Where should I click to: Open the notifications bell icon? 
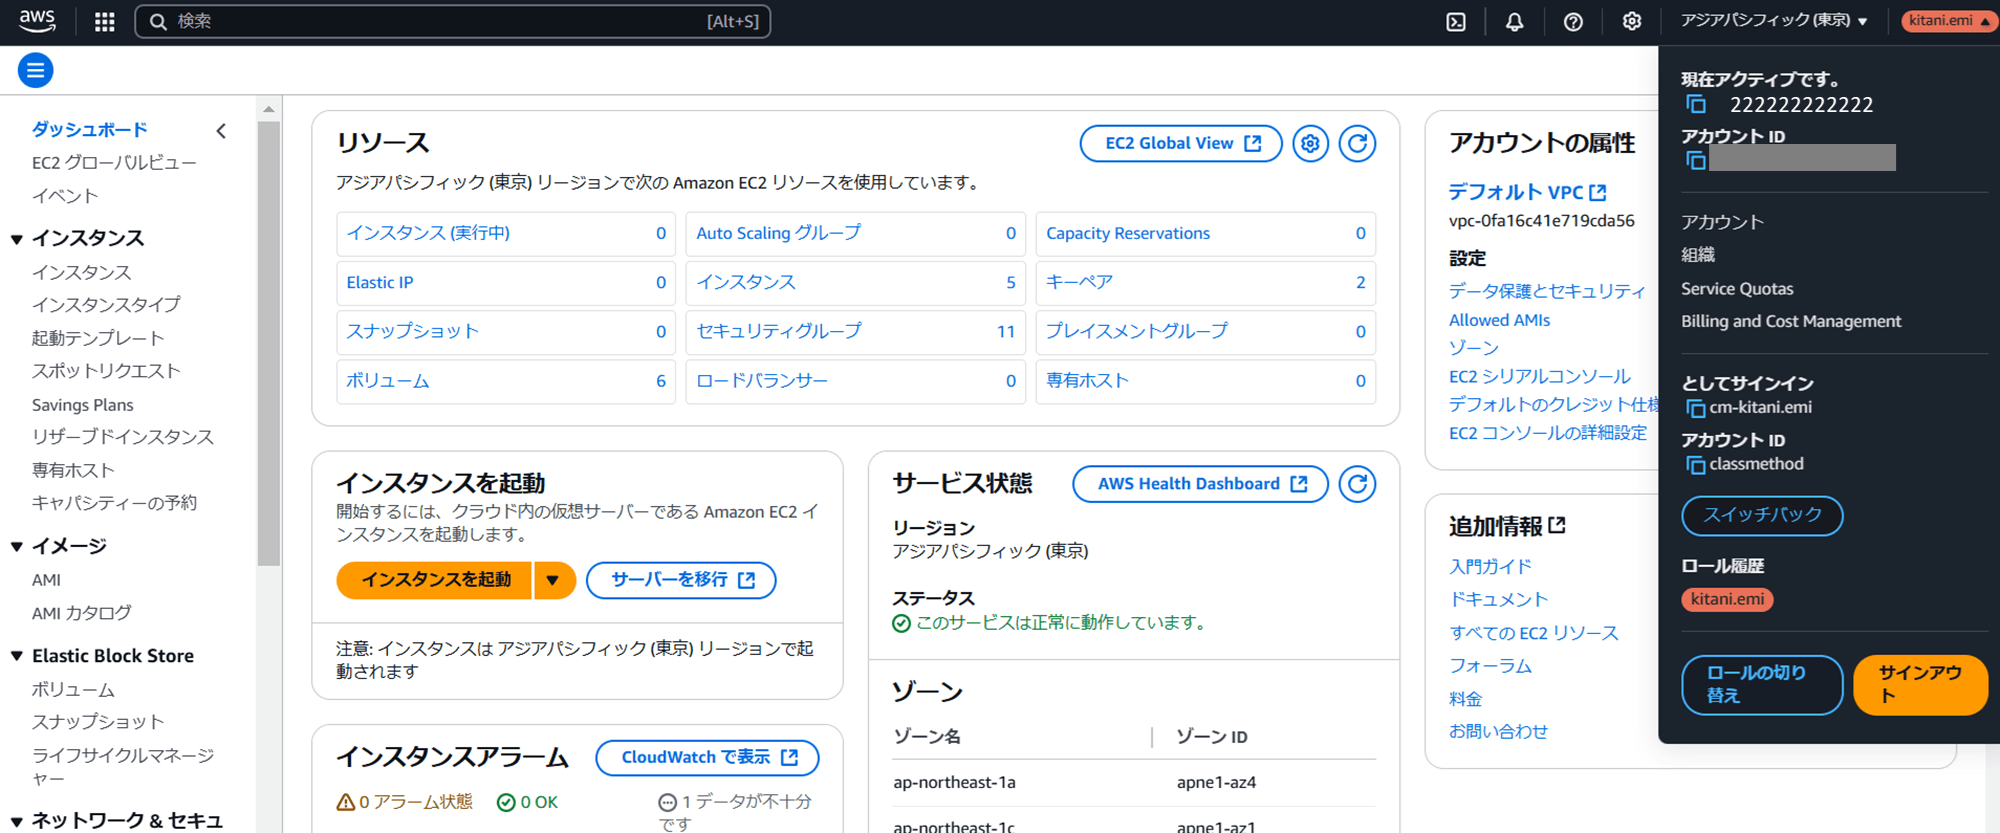[1514, 21]
